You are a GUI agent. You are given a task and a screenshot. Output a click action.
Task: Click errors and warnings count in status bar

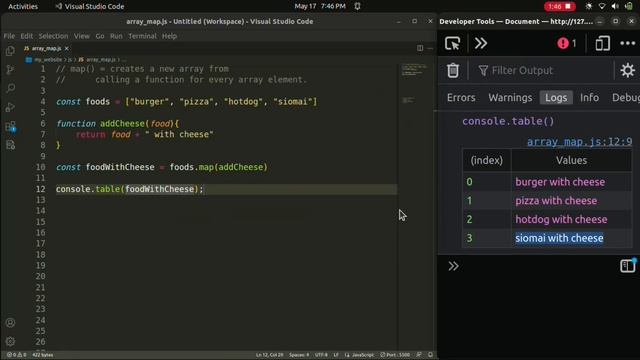coord(16,355)
